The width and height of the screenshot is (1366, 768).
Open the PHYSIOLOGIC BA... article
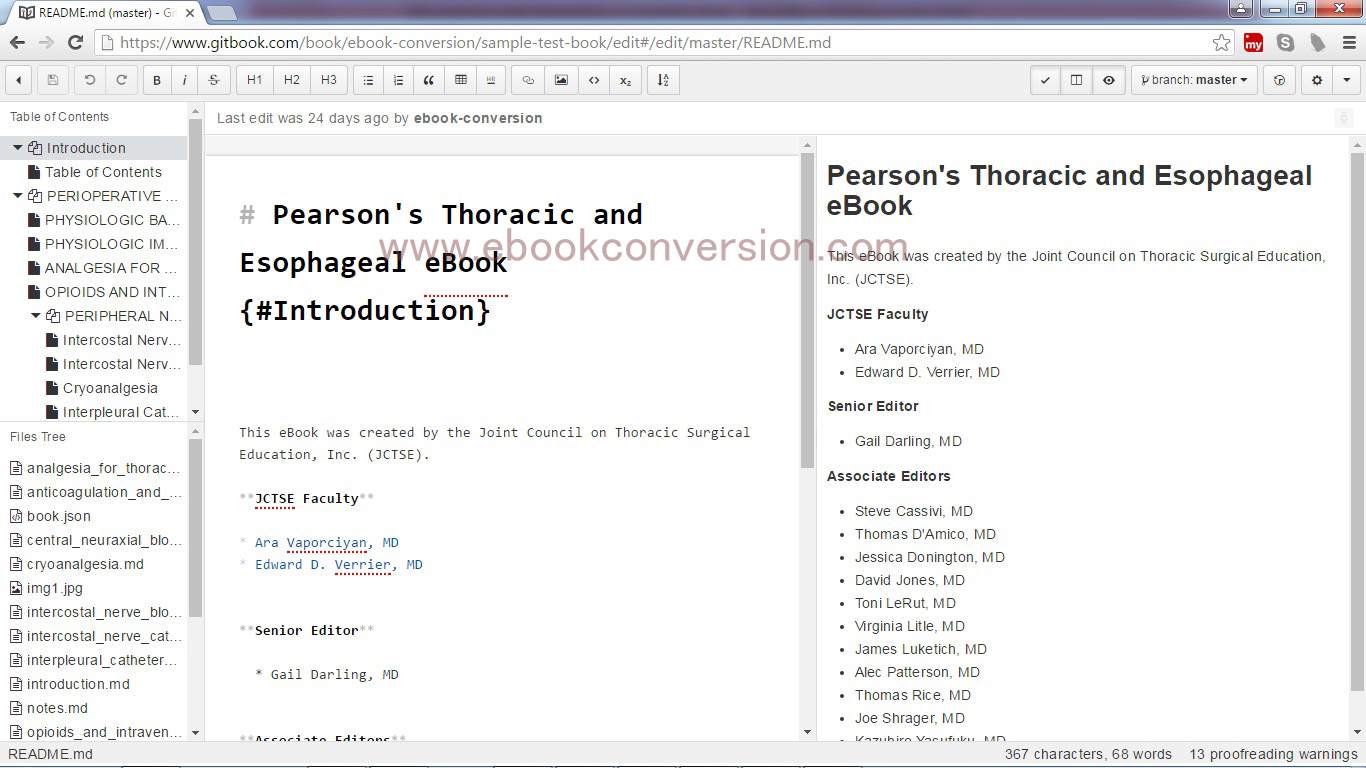112,220
